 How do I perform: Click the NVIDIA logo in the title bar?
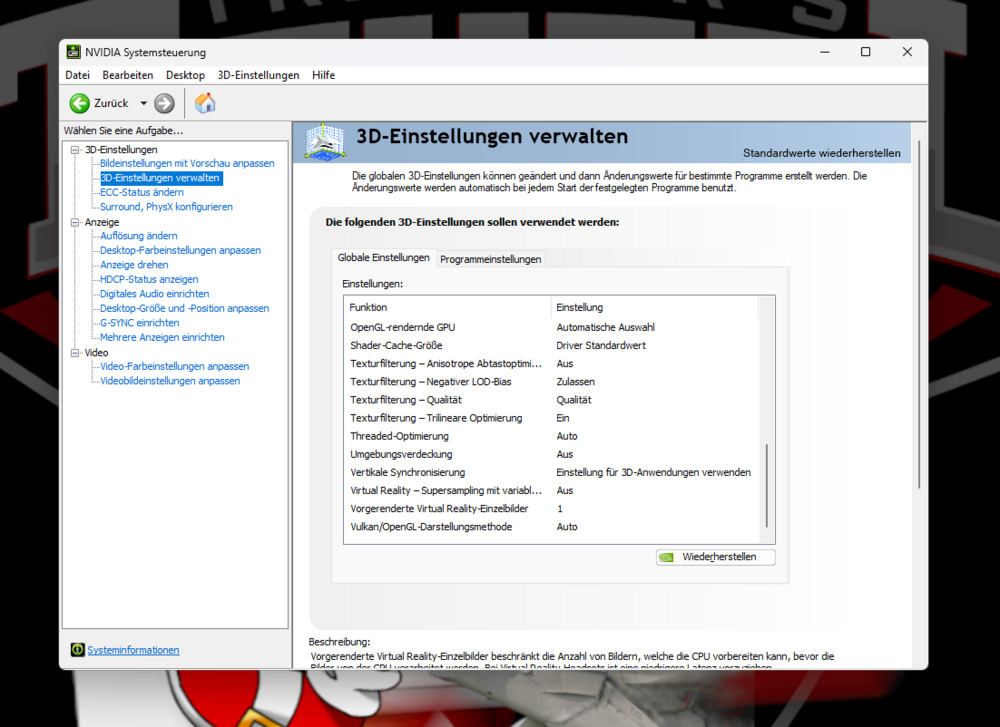[x=73, y=51]
